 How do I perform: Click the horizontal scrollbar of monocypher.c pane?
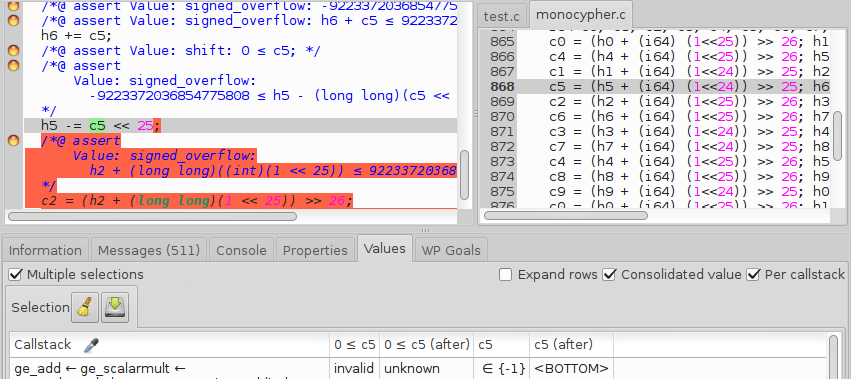point(566,216)
